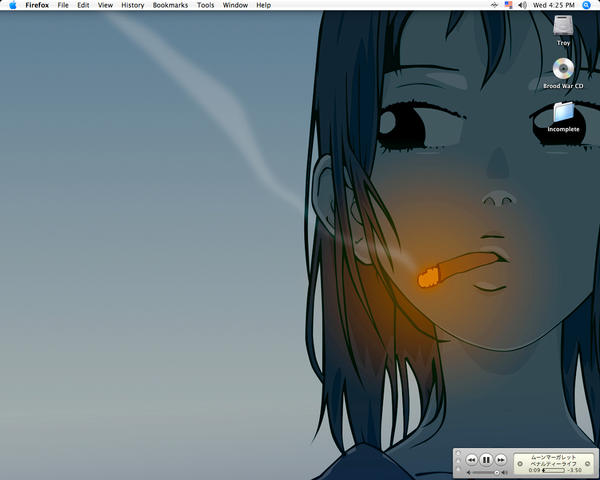Image resolution: width=600 pixels, height=480 pixels.
Task: Open the View menu
Action: pos(105,5)
